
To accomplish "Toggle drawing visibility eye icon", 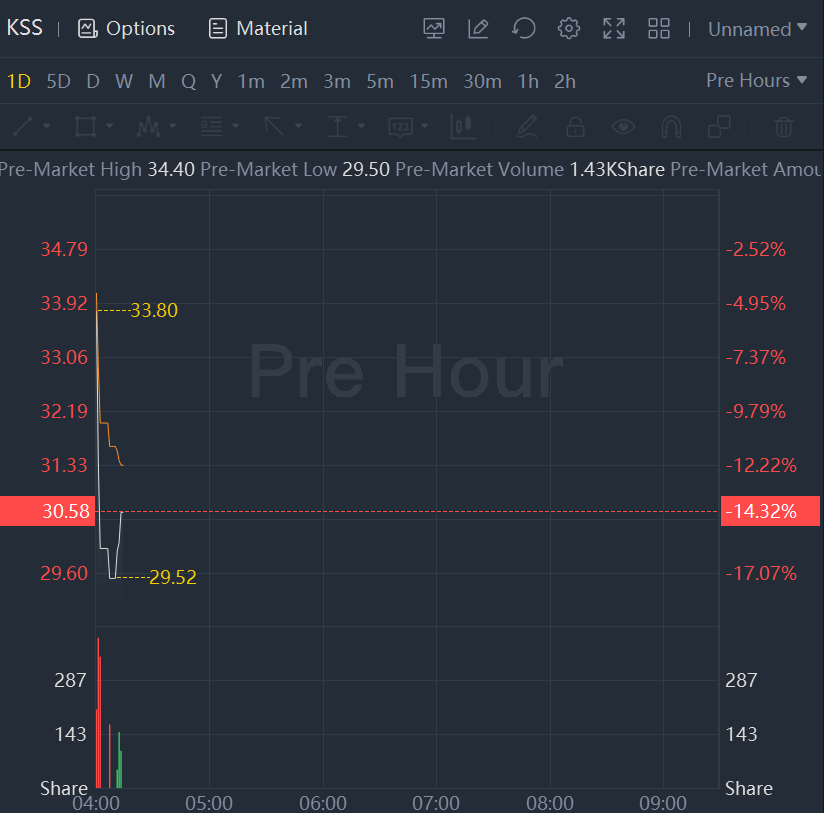I will pos(624,127).
